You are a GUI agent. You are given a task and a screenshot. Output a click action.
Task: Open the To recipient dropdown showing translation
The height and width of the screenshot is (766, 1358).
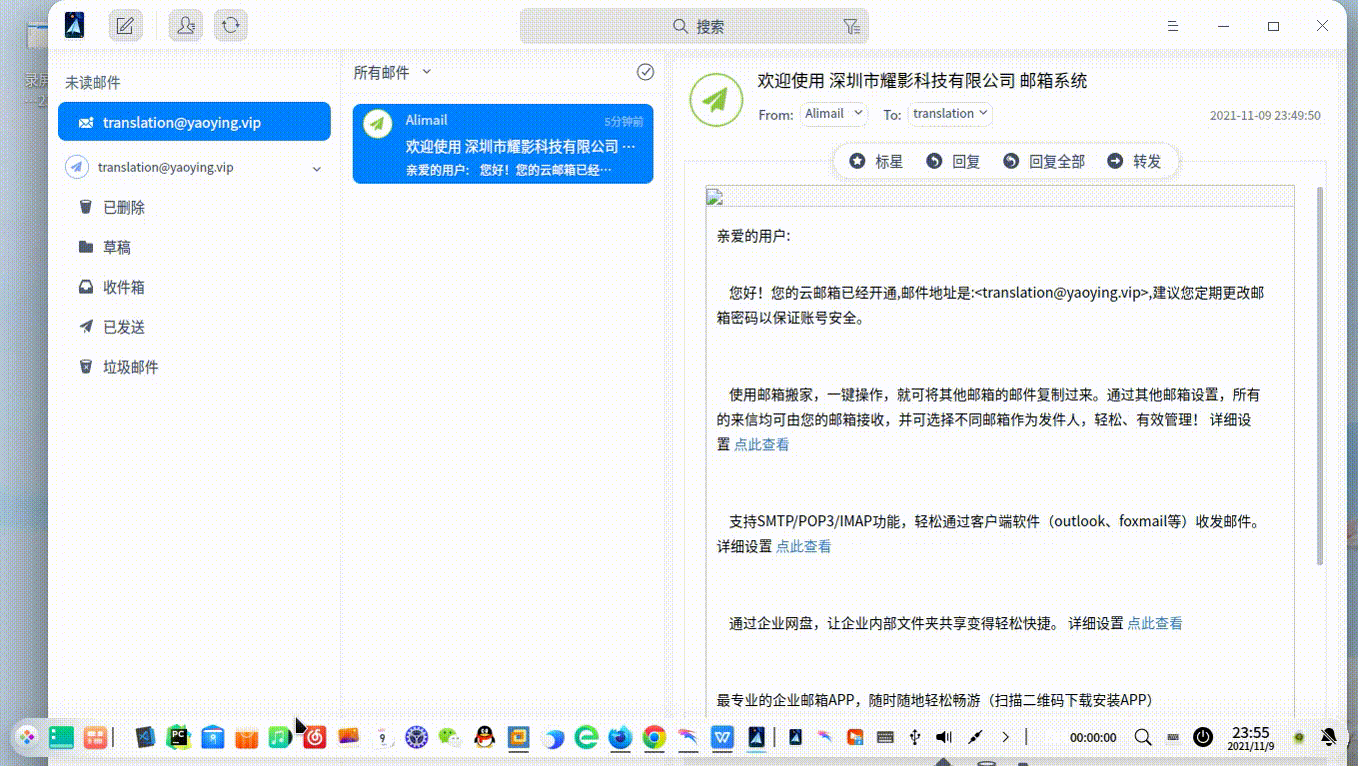949,113
